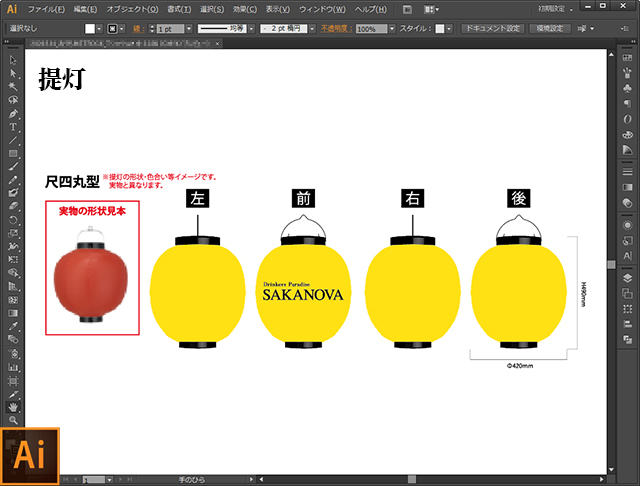This screenshot has height=486, width=640.
Task: Select the Eyedropper tool
Action: pyautogui.click(x=13, y=326)
